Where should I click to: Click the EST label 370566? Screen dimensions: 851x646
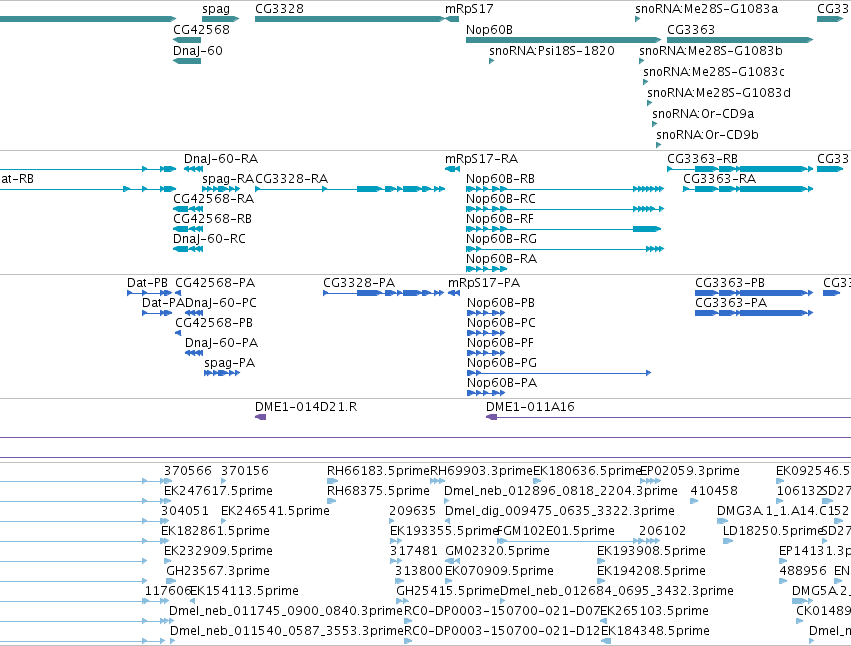(189, 471)
